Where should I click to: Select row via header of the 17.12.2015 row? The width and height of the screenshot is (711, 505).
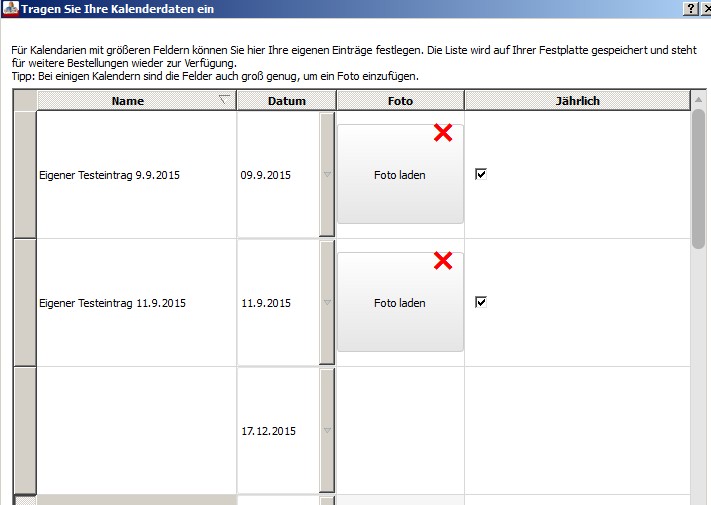[25, 430]
